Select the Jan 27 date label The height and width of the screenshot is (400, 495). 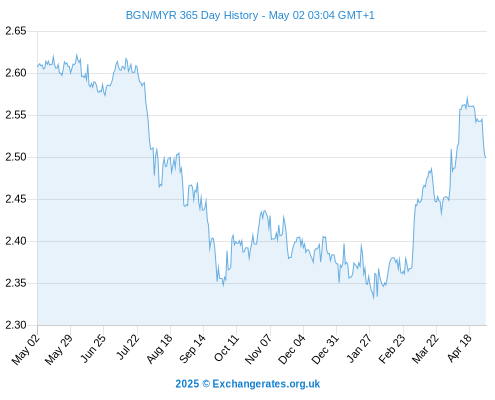(359, 349)
